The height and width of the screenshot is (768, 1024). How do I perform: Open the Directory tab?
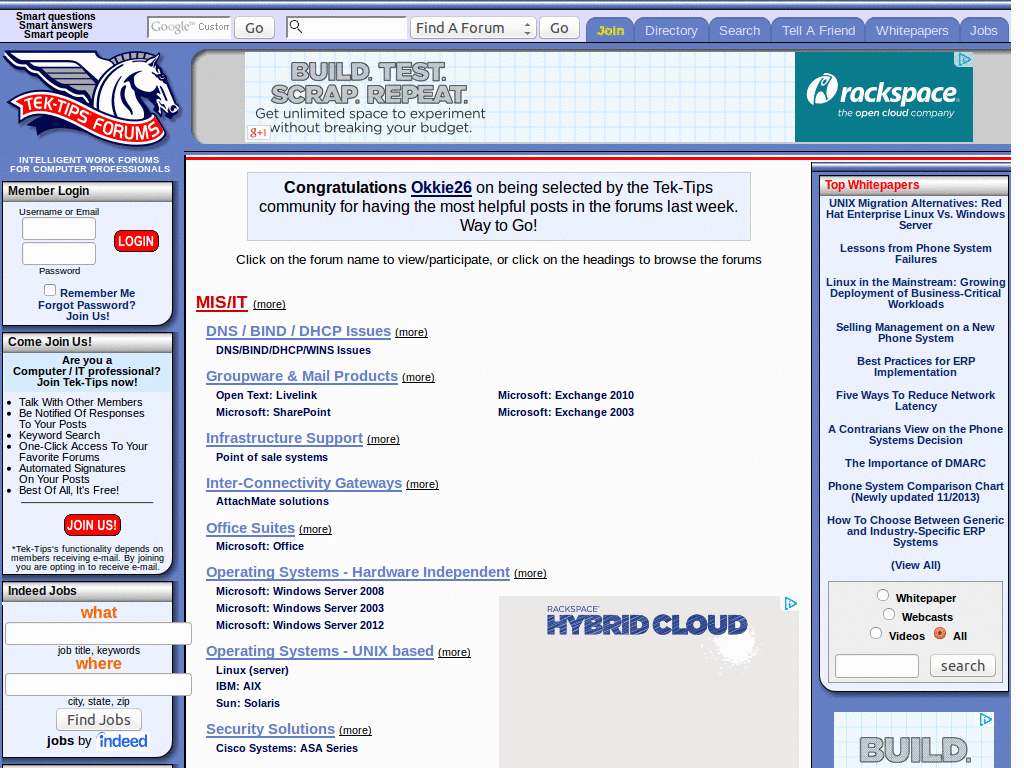(671, 30)
